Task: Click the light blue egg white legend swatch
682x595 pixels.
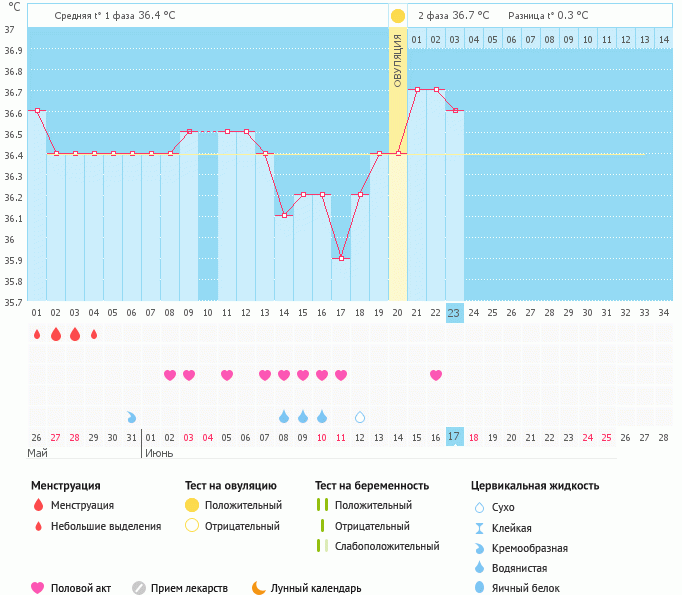Action: click(x=480, y=588)
